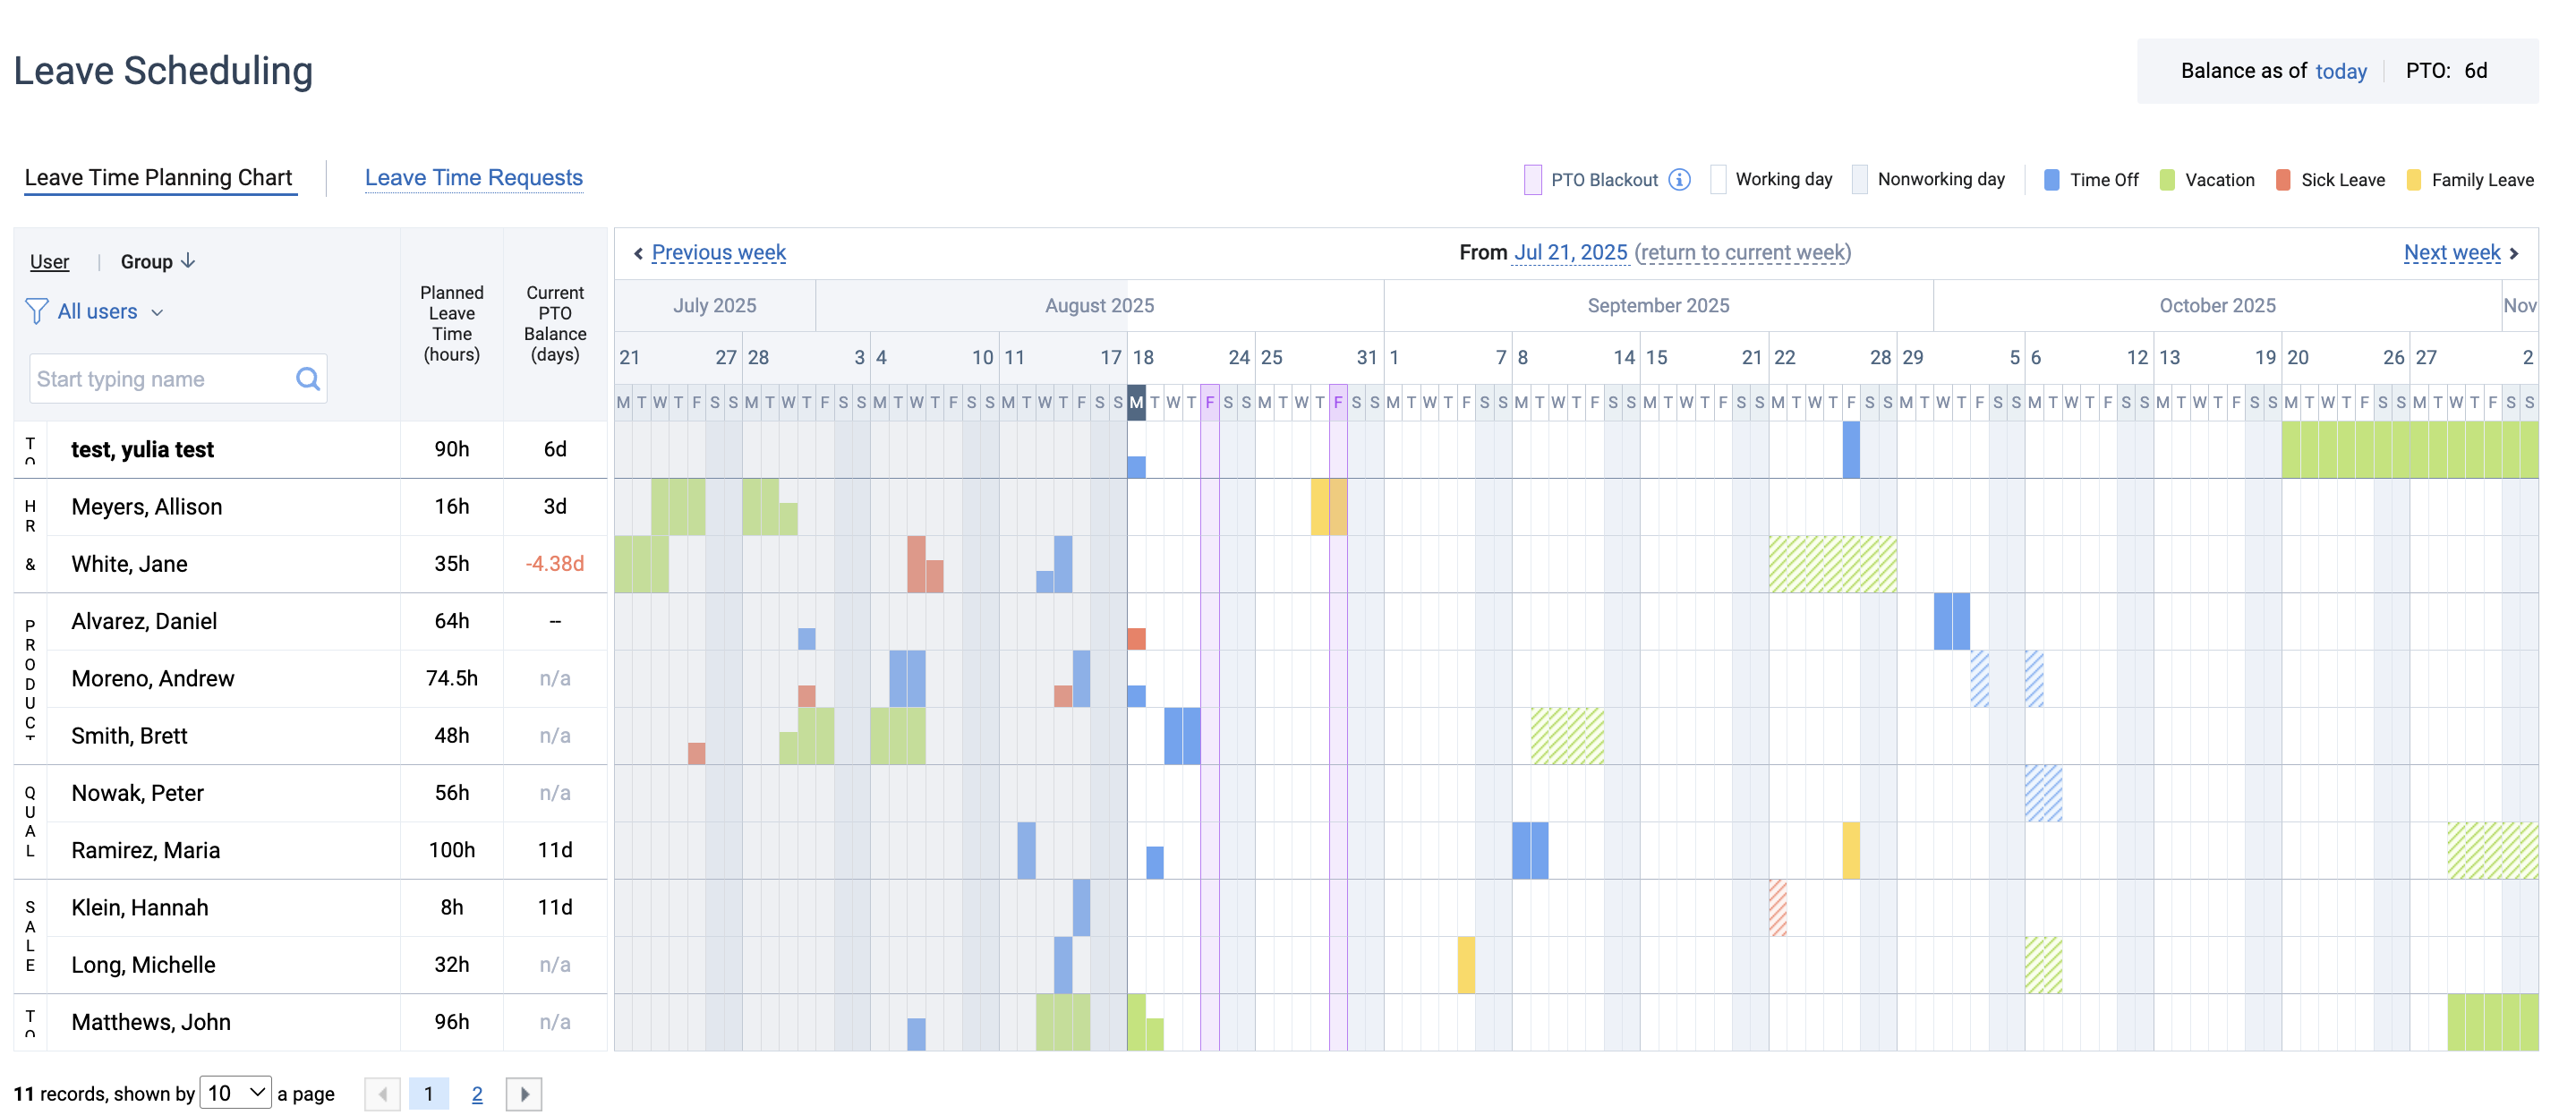Click the Start typing name field
This screenshot has height=1115, width=2576.
click(160, 379)
